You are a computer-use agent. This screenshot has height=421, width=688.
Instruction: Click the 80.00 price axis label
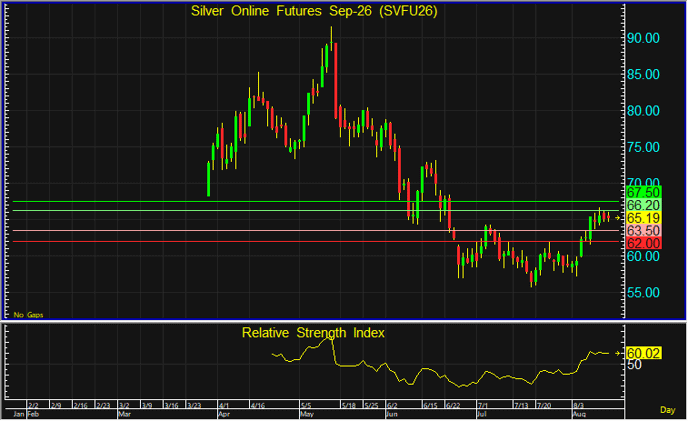point(643,111)
